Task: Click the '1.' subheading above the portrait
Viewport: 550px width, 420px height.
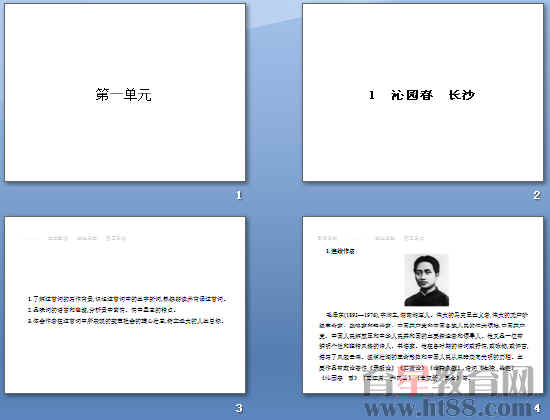Action: click(x=341, y=251)
